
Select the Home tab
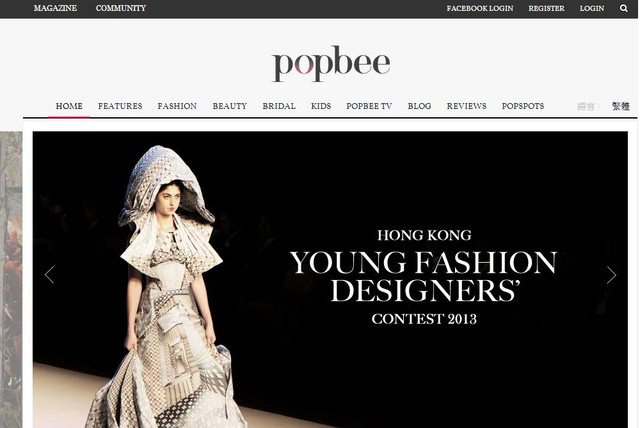[x=69, y=106]
